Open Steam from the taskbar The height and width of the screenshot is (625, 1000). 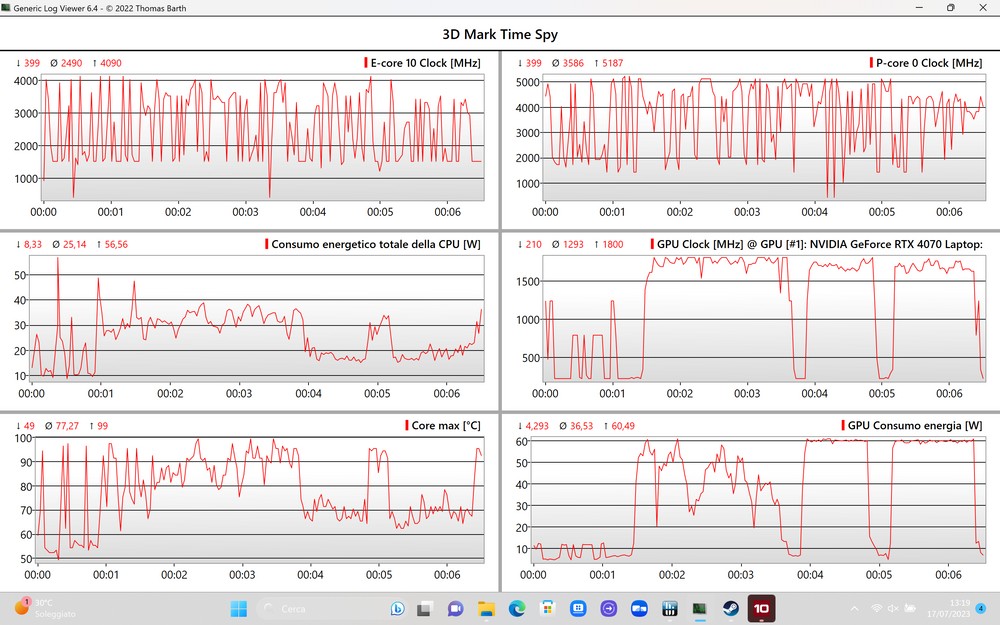[x=730, y=609]
